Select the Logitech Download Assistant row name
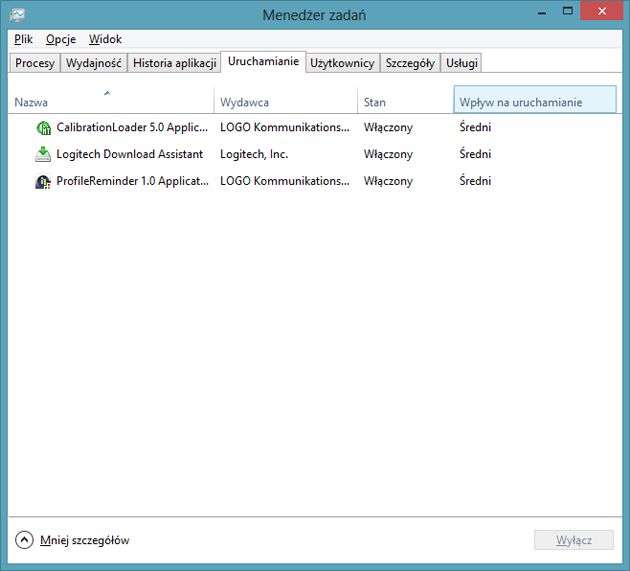Viewport: 630px width, 571px height. (130, 154)
